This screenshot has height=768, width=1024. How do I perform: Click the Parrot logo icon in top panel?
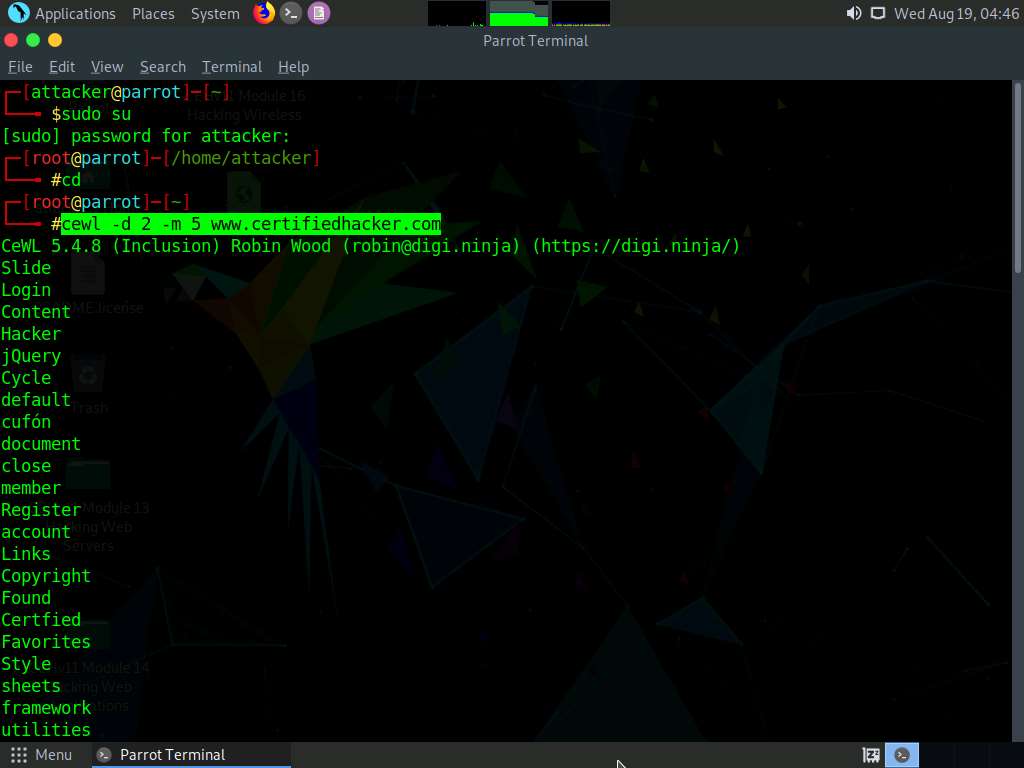click(x=18, y=12)
